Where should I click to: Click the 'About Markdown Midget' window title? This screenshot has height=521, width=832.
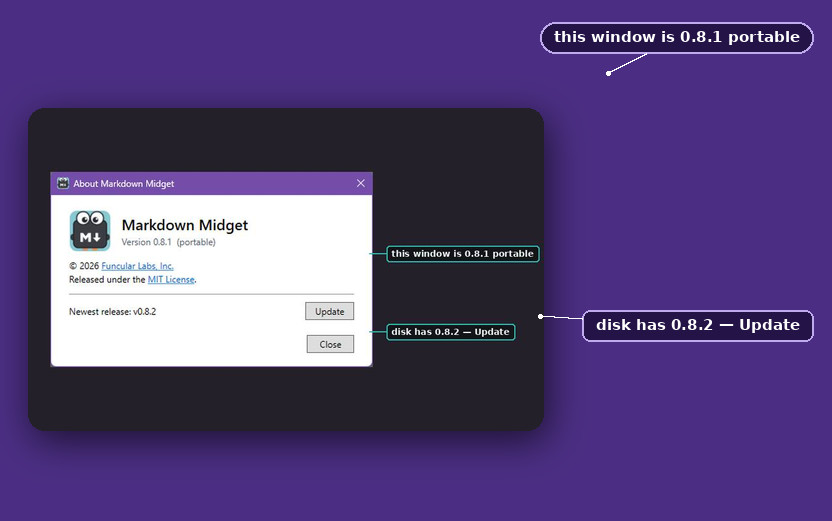click(x=124, y=184)
